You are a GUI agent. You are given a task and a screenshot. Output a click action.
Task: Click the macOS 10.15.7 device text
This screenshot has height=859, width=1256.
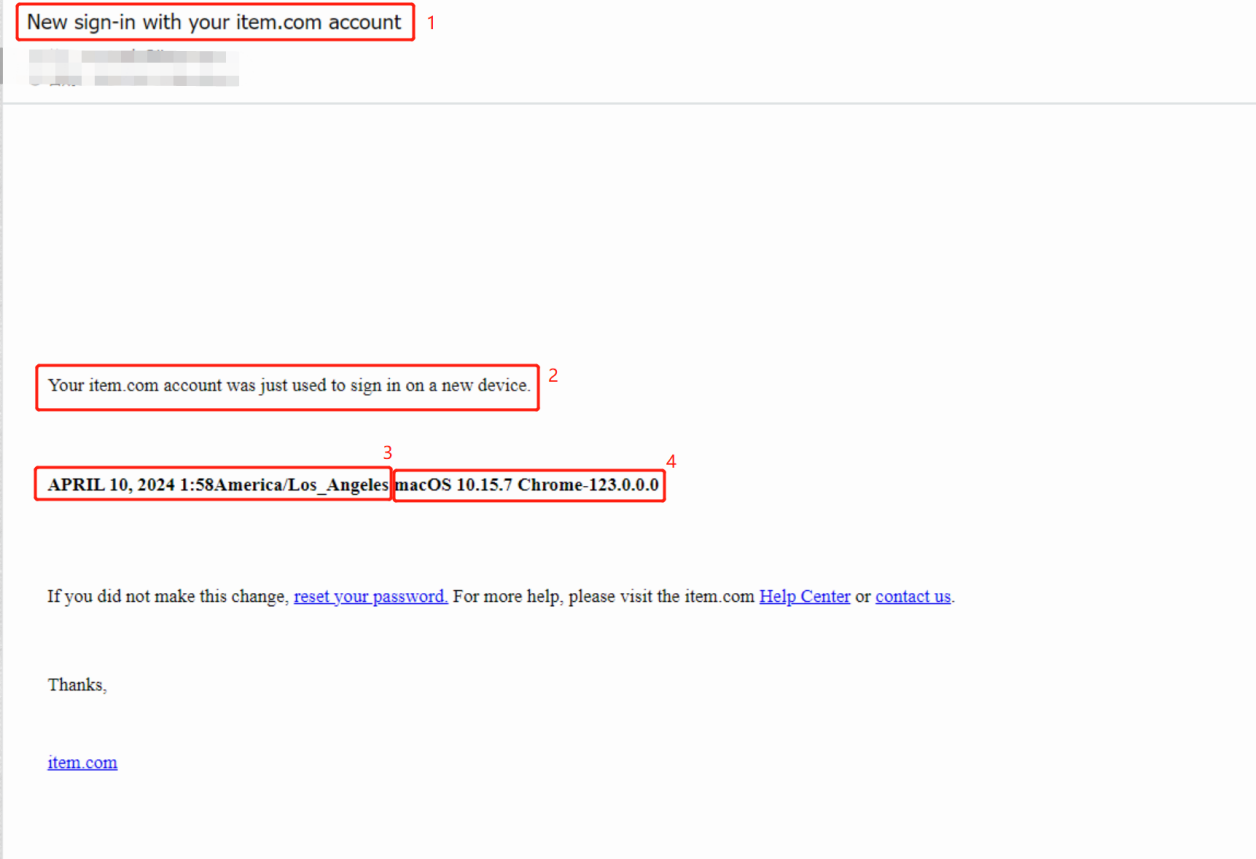454,486
